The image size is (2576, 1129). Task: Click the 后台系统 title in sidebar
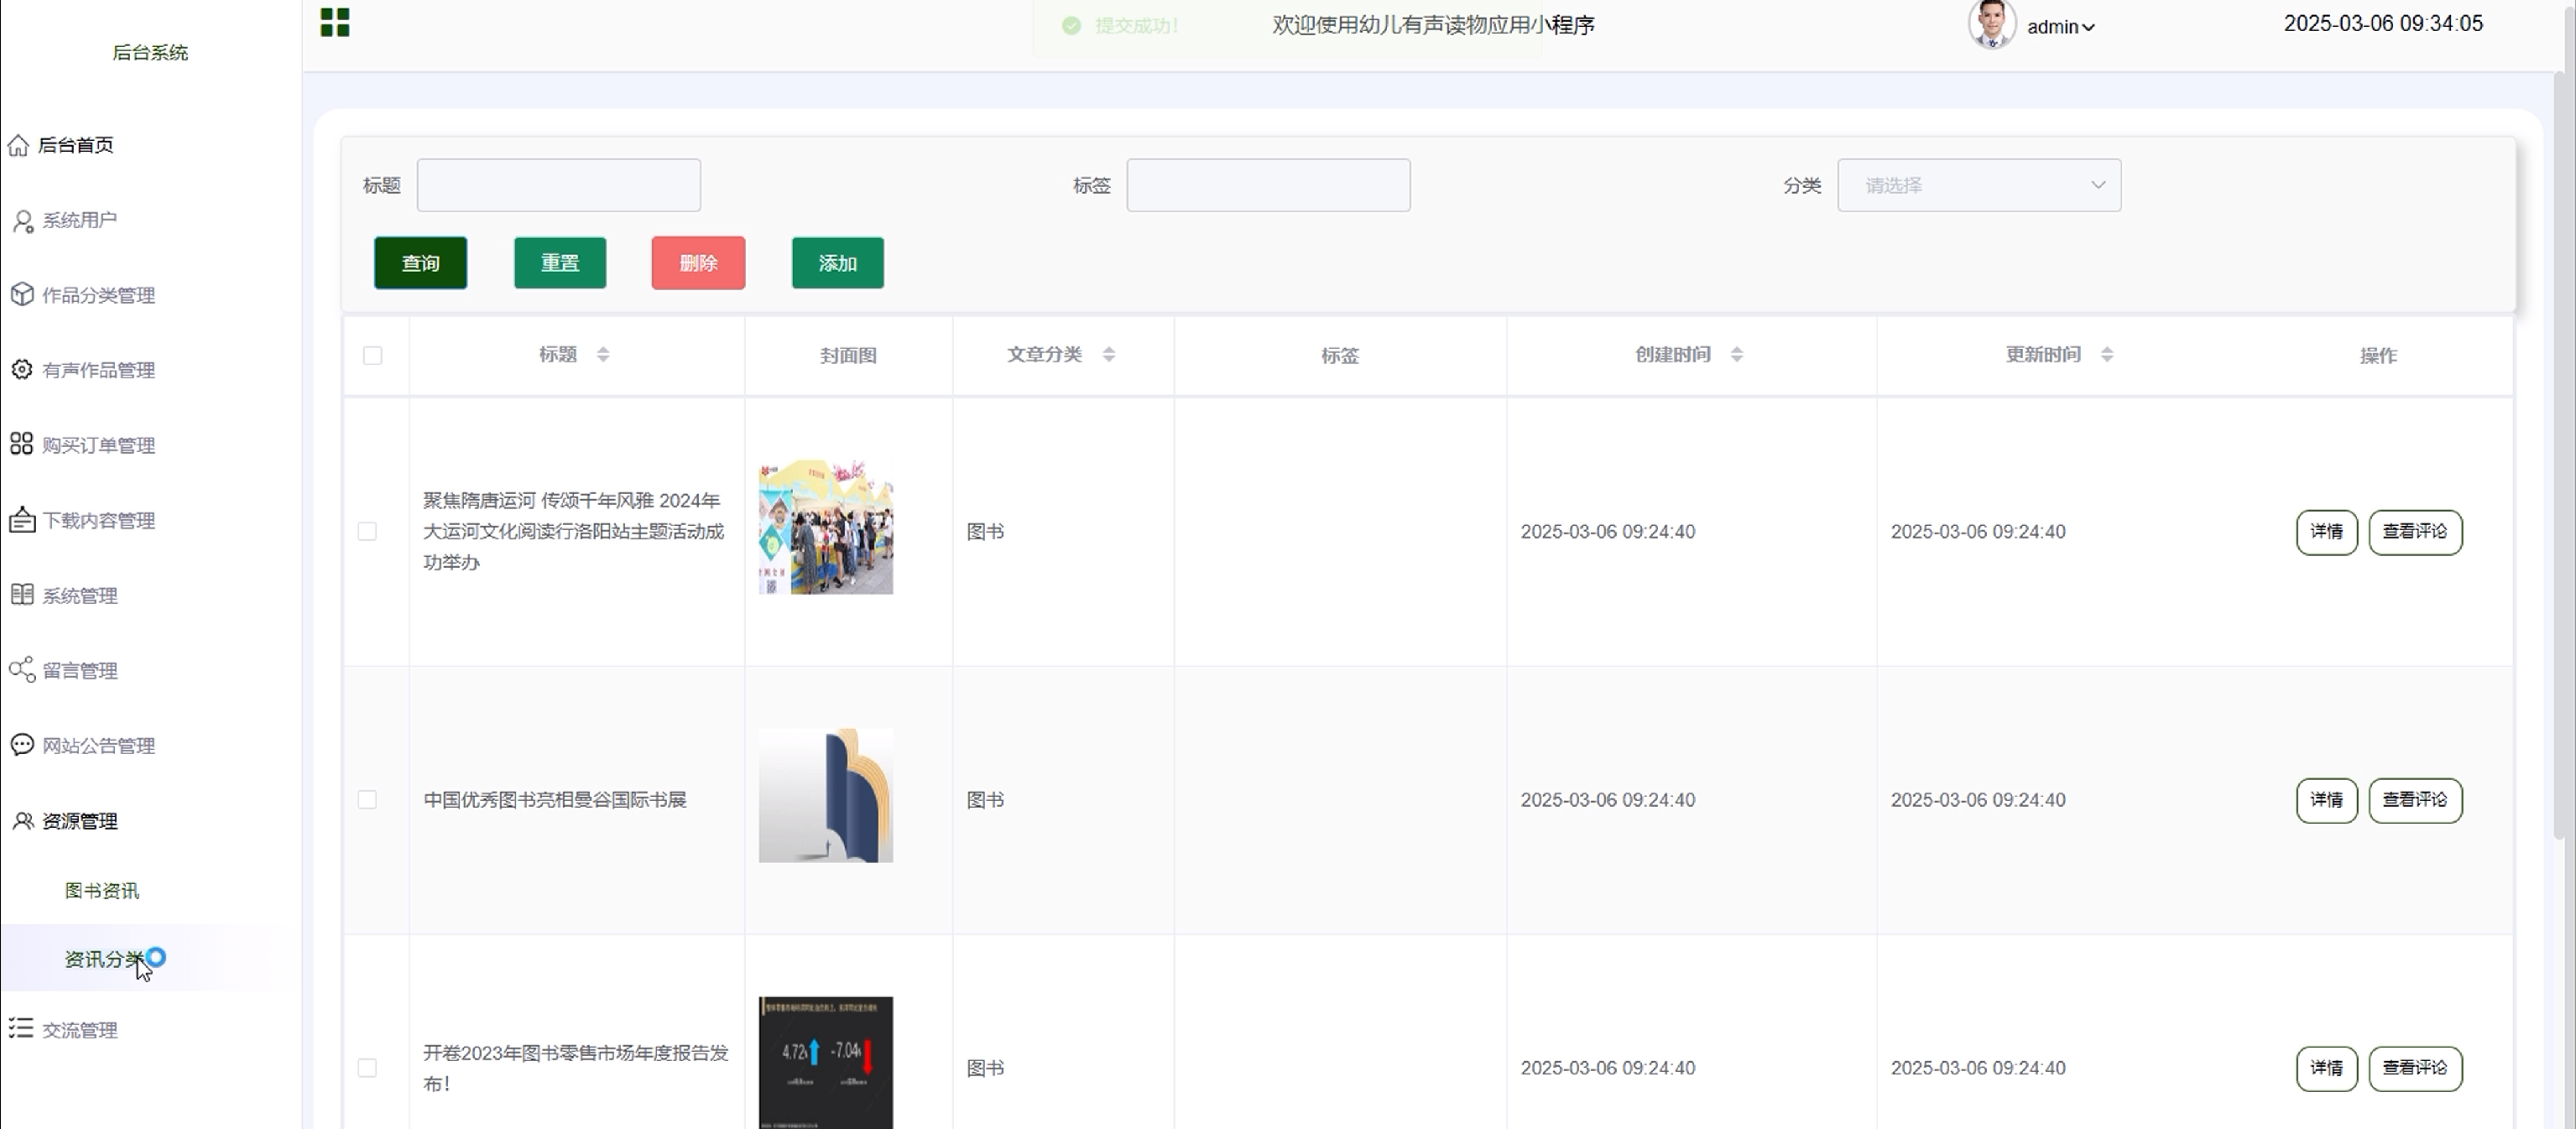tap(150, 53)
